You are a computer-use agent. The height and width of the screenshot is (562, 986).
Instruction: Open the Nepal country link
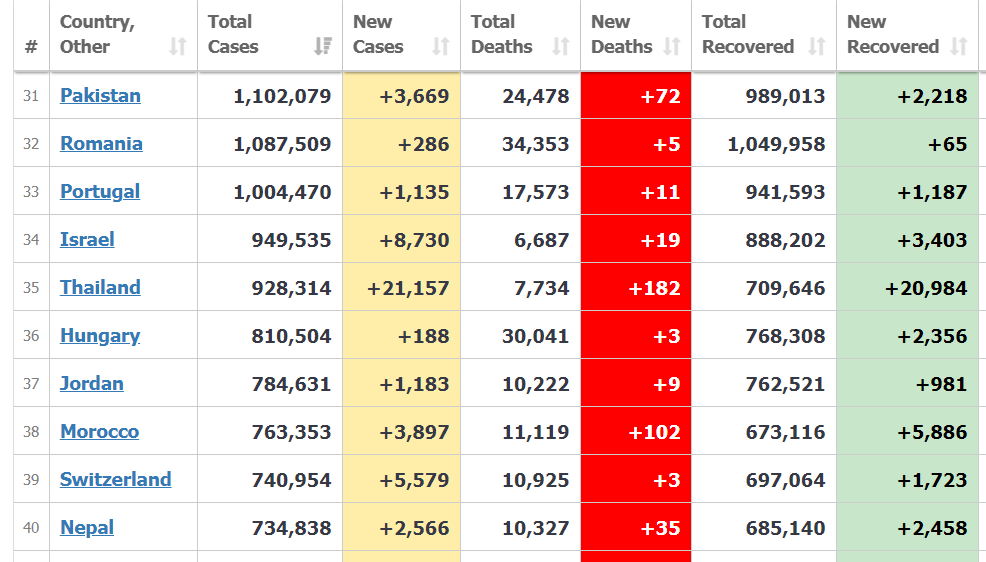click(87, 527)
